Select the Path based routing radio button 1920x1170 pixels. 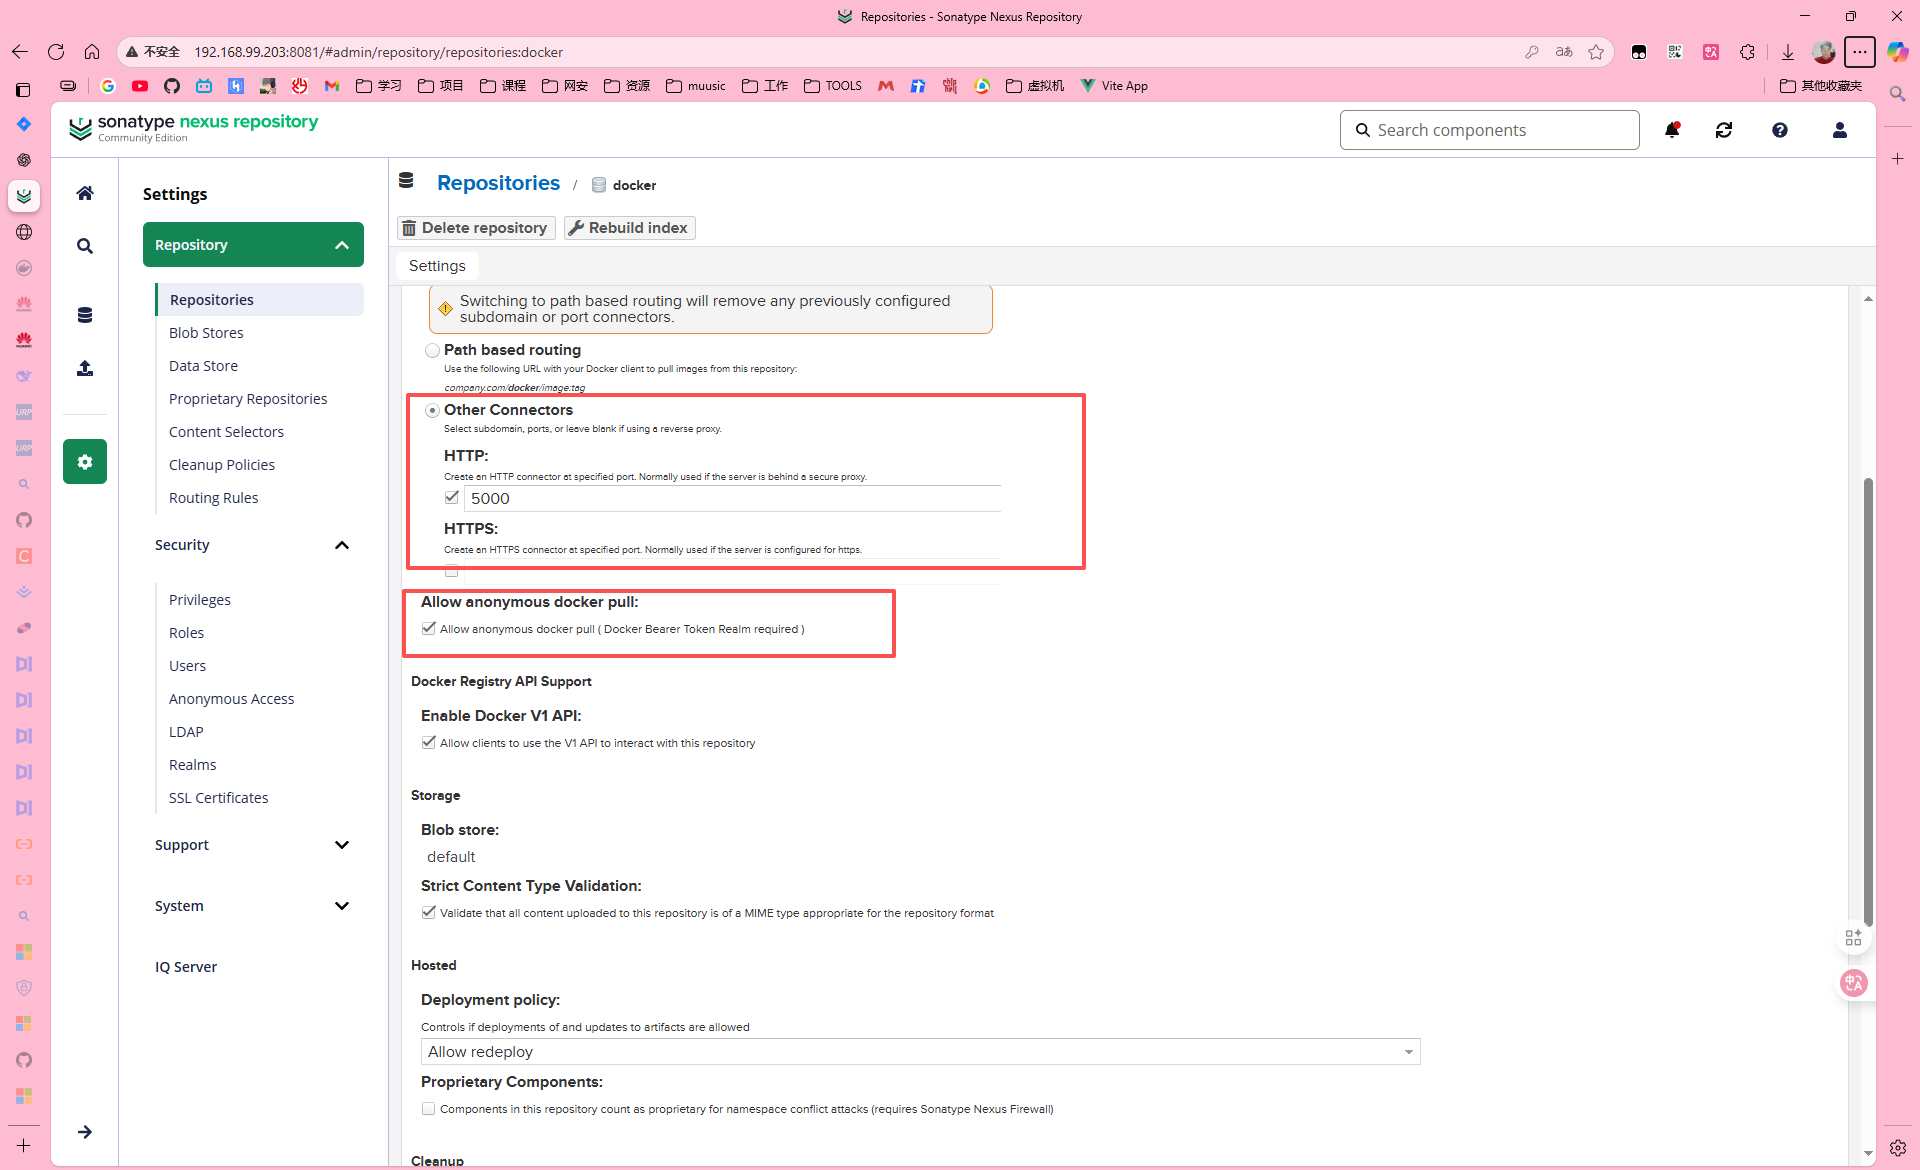point(432,350)
